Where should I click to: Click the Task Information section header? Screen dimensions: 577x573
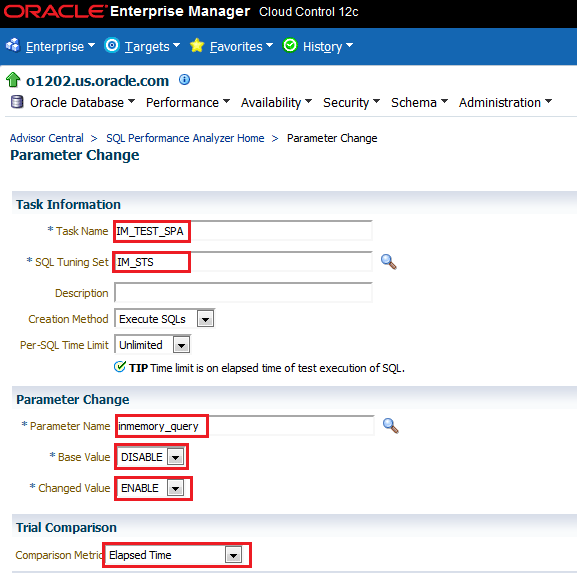pyautogui.click(x=68, y=204)
